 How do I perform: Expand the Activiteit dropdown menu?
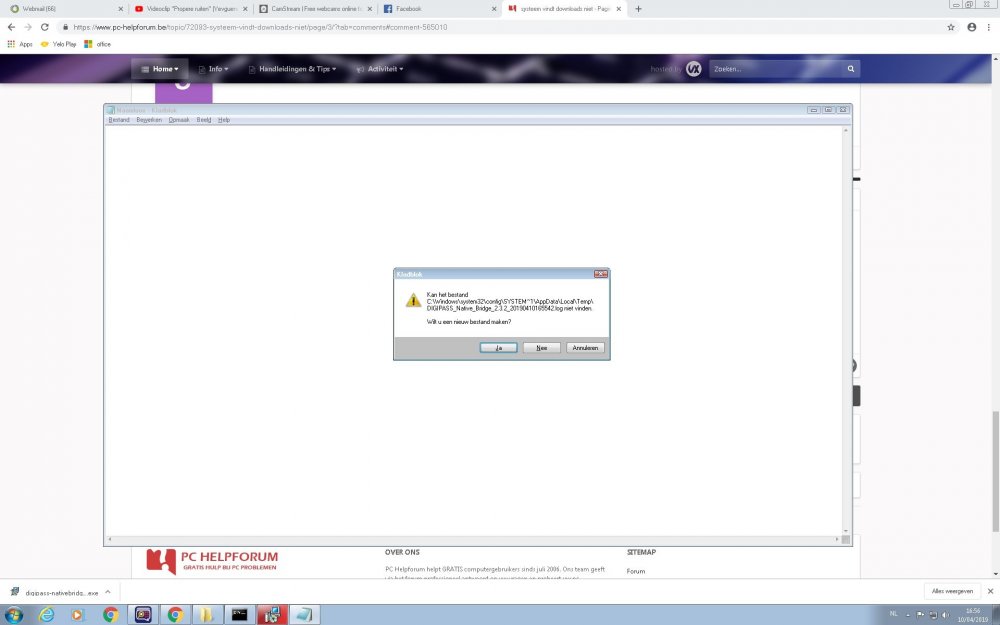pyautogui.click(x=380, y=69)
